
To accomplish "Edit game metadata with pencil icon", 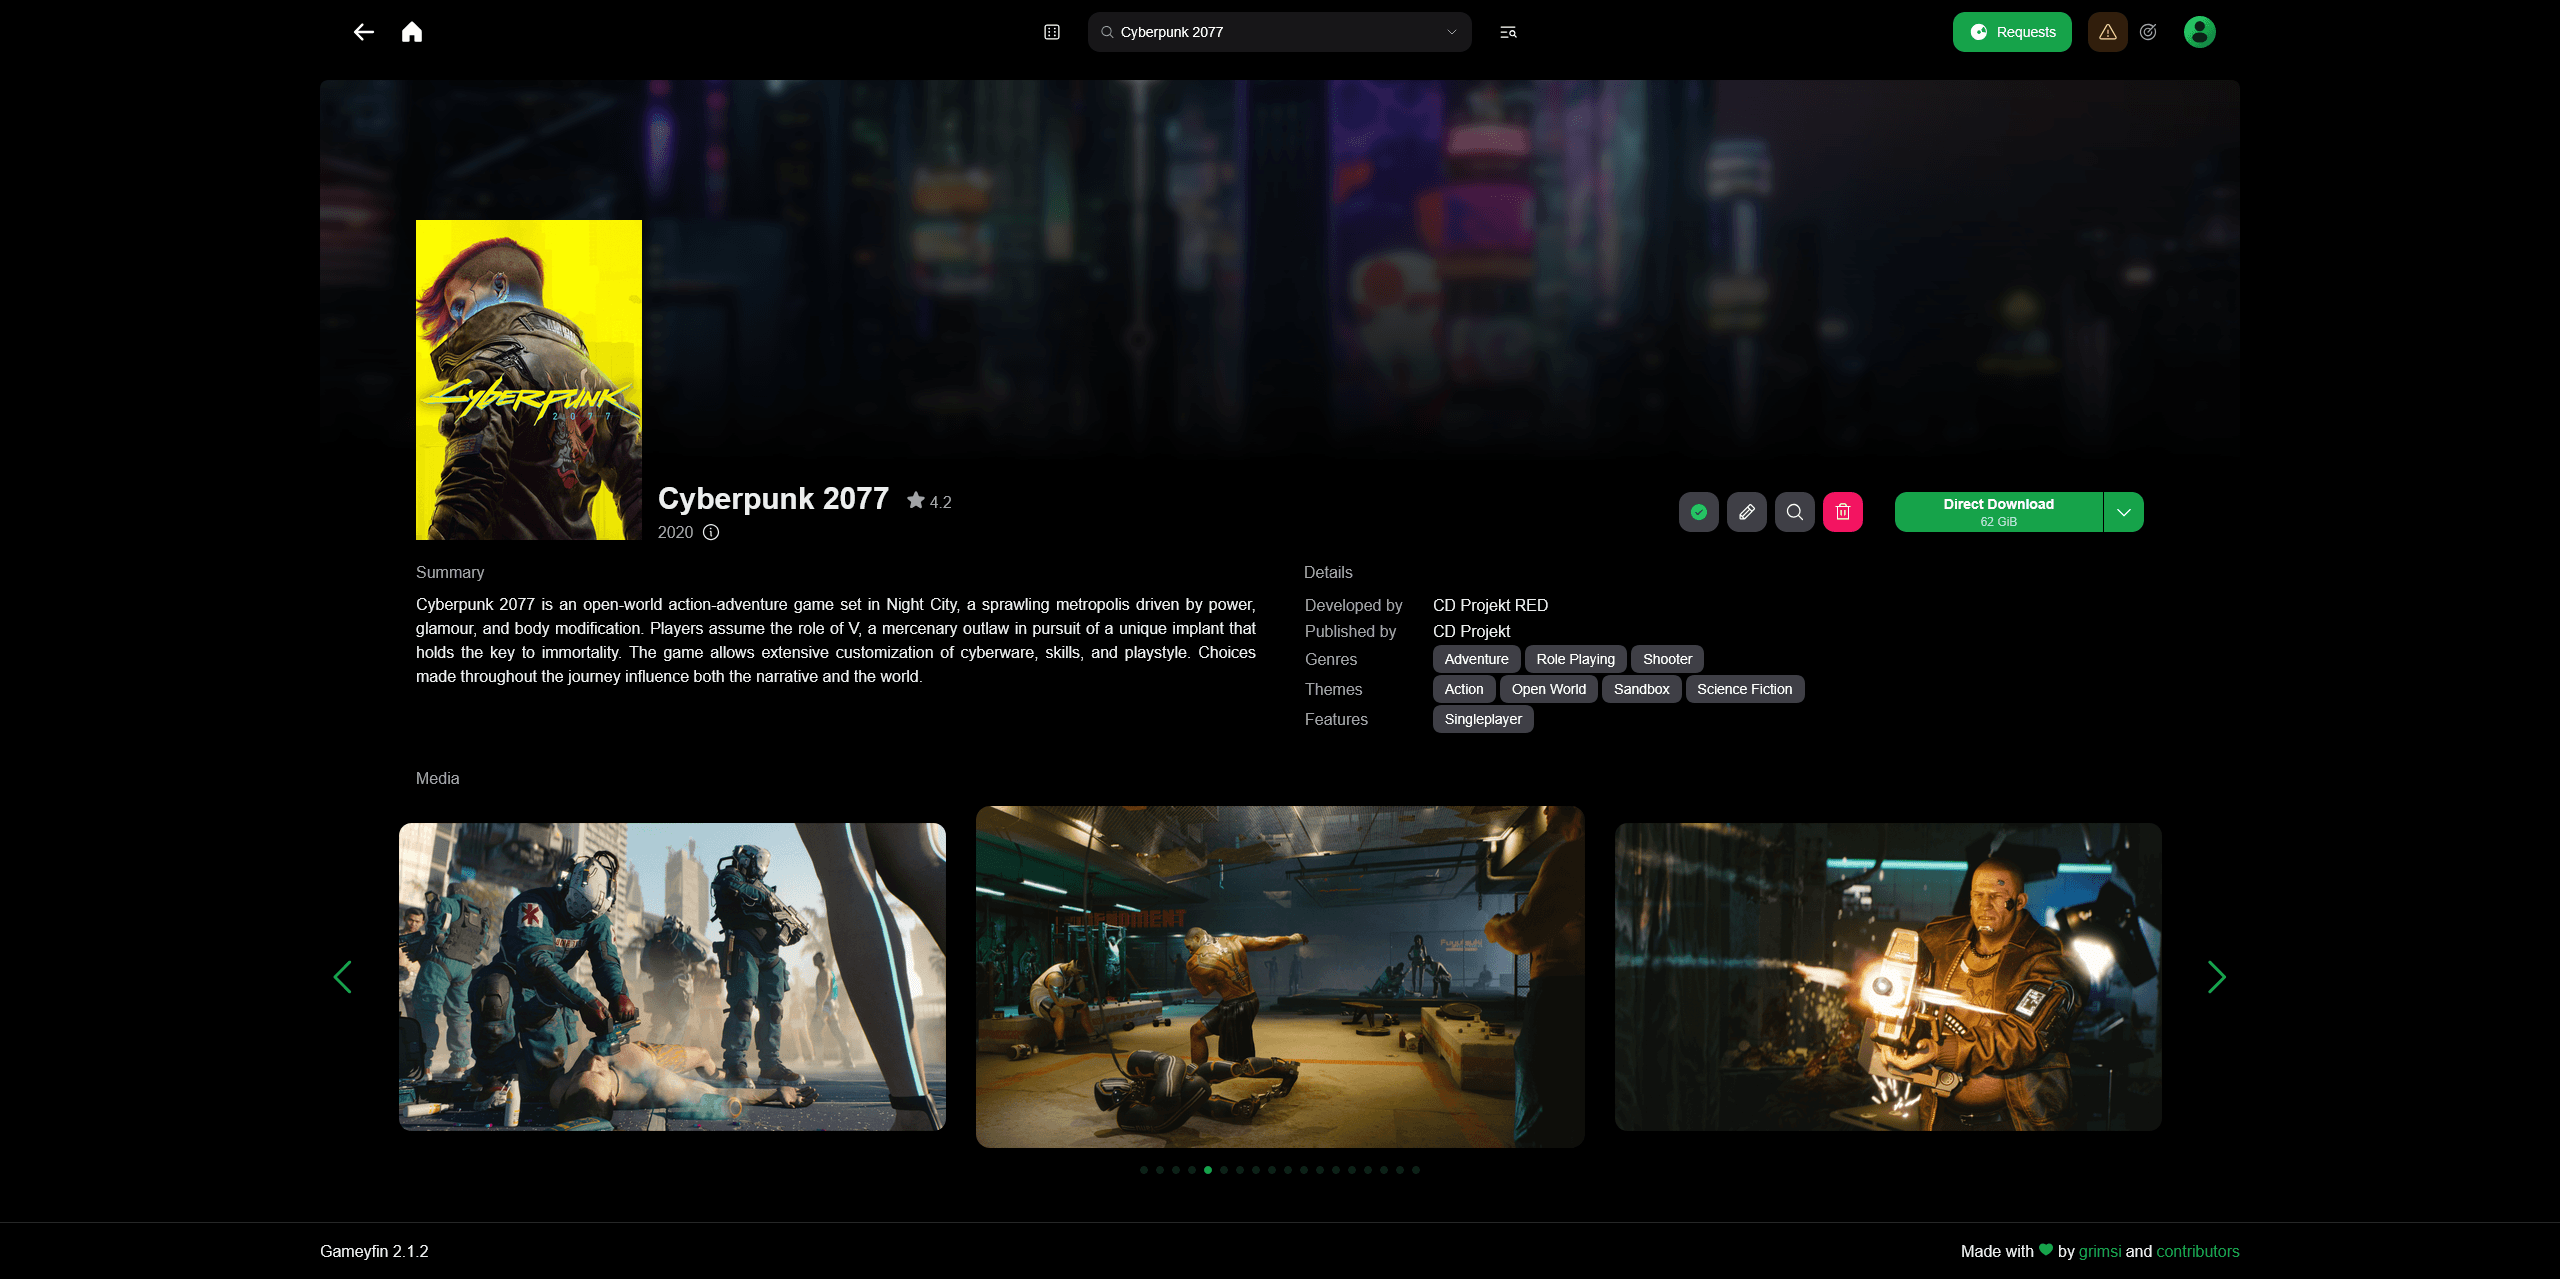I will click(1747, 512).
